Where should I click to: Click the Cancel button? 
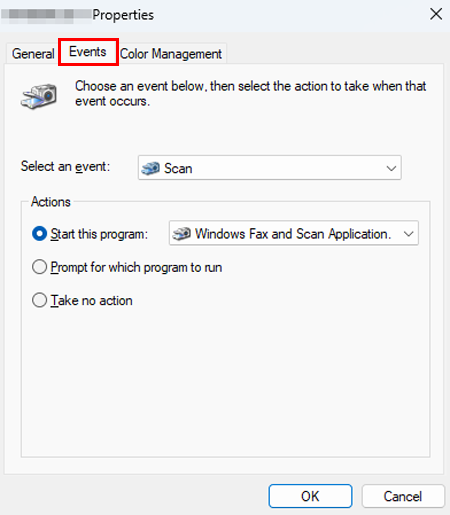[x=403, y=496]
